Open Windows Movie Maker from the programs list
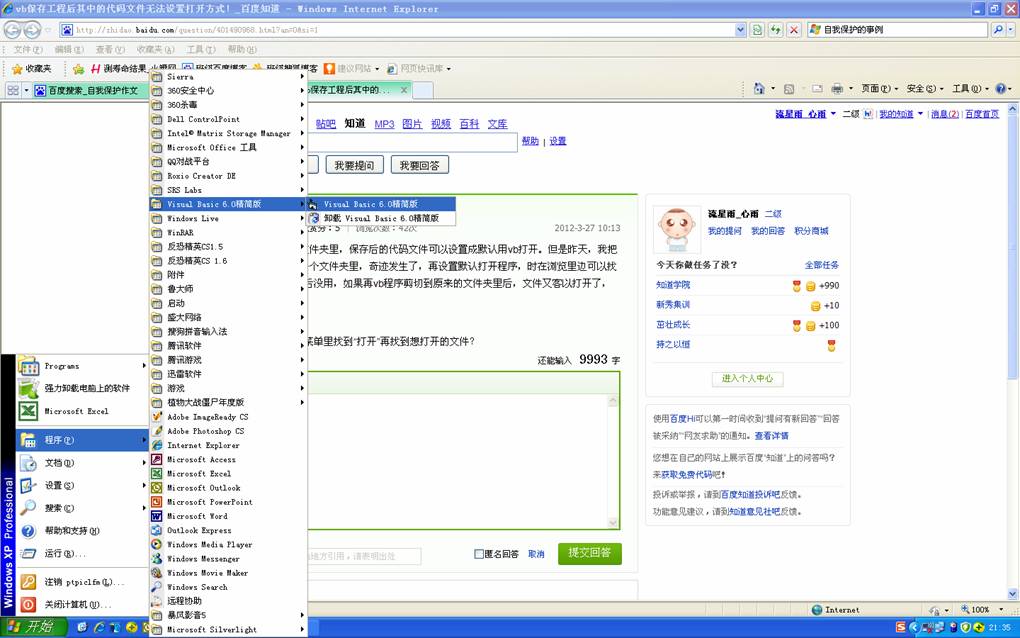 (228, 573)
